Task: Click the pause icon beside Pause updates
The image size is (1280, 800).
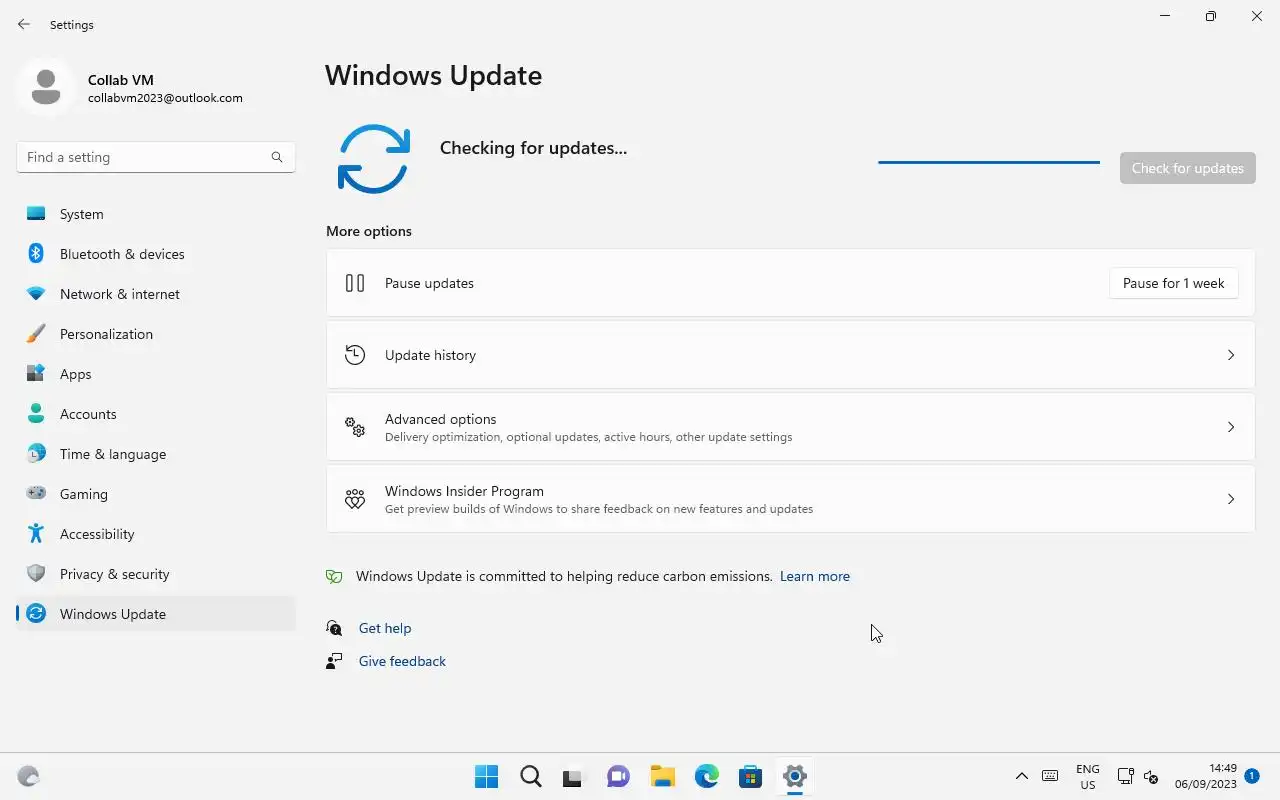Action: [355, 283]
